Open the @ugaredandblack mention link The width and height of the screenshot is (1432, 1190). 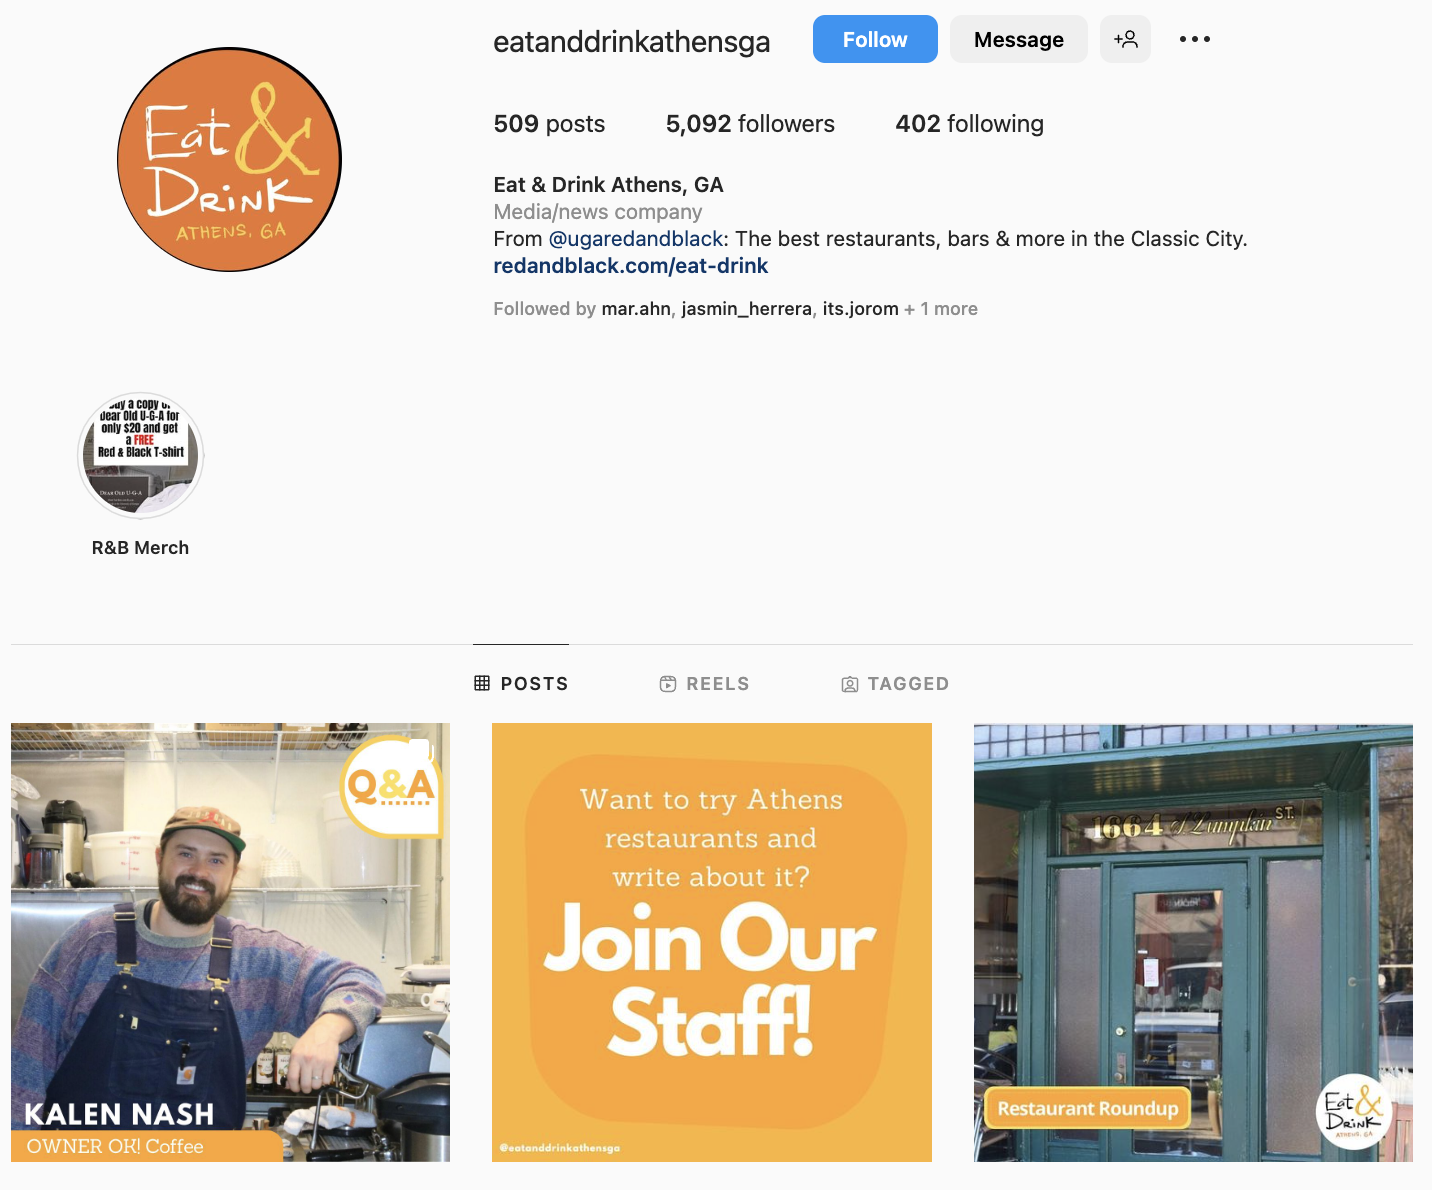coord(636,239)
